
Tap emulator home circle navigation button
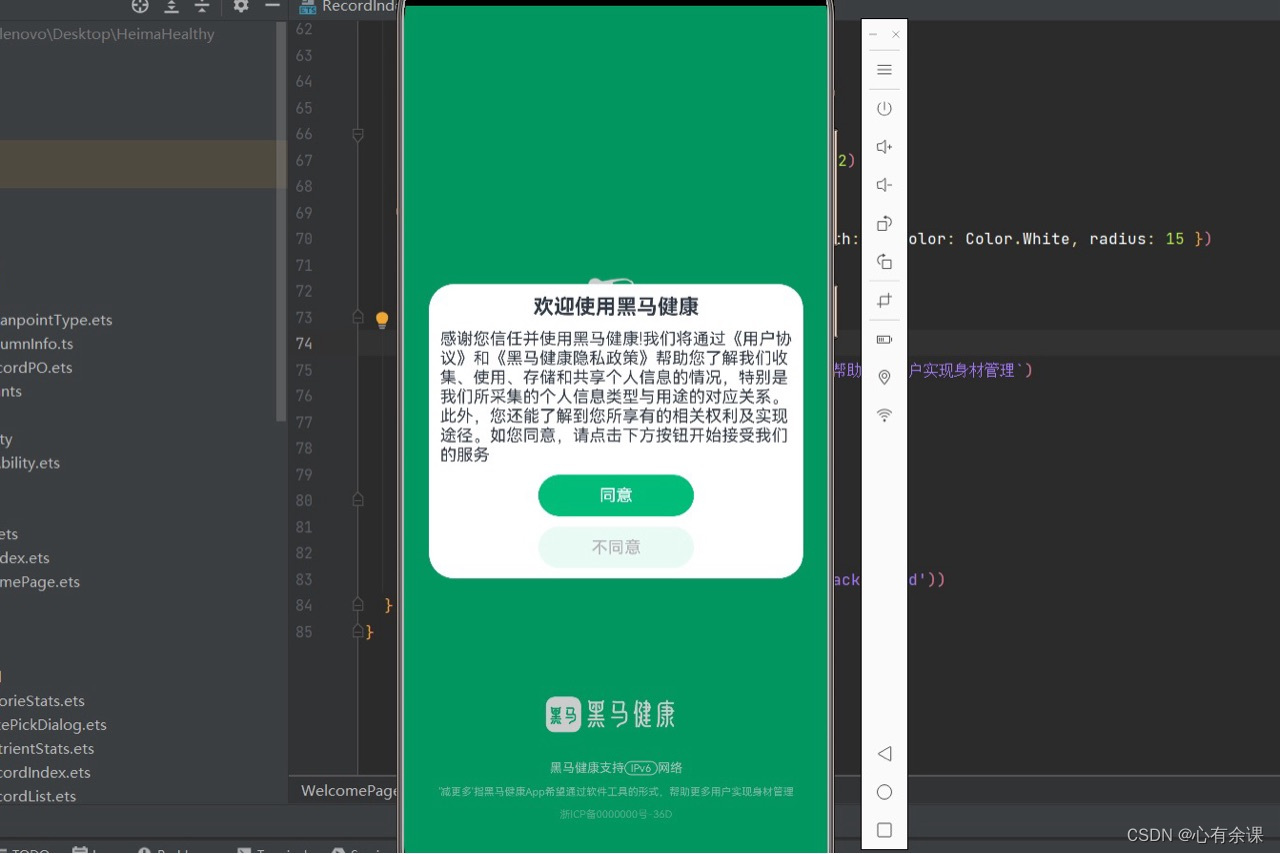tap(884, 792)
